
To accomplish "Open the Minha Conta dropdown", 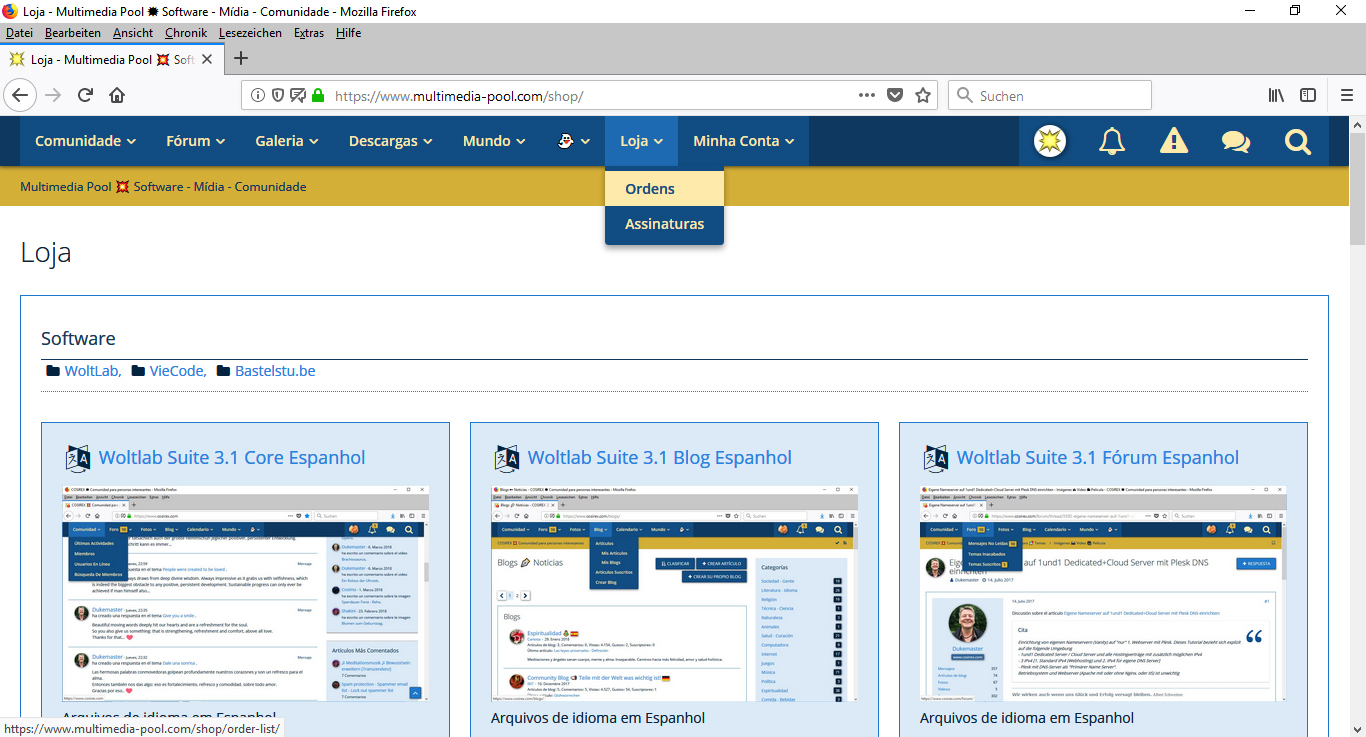I will coord(743,141).
